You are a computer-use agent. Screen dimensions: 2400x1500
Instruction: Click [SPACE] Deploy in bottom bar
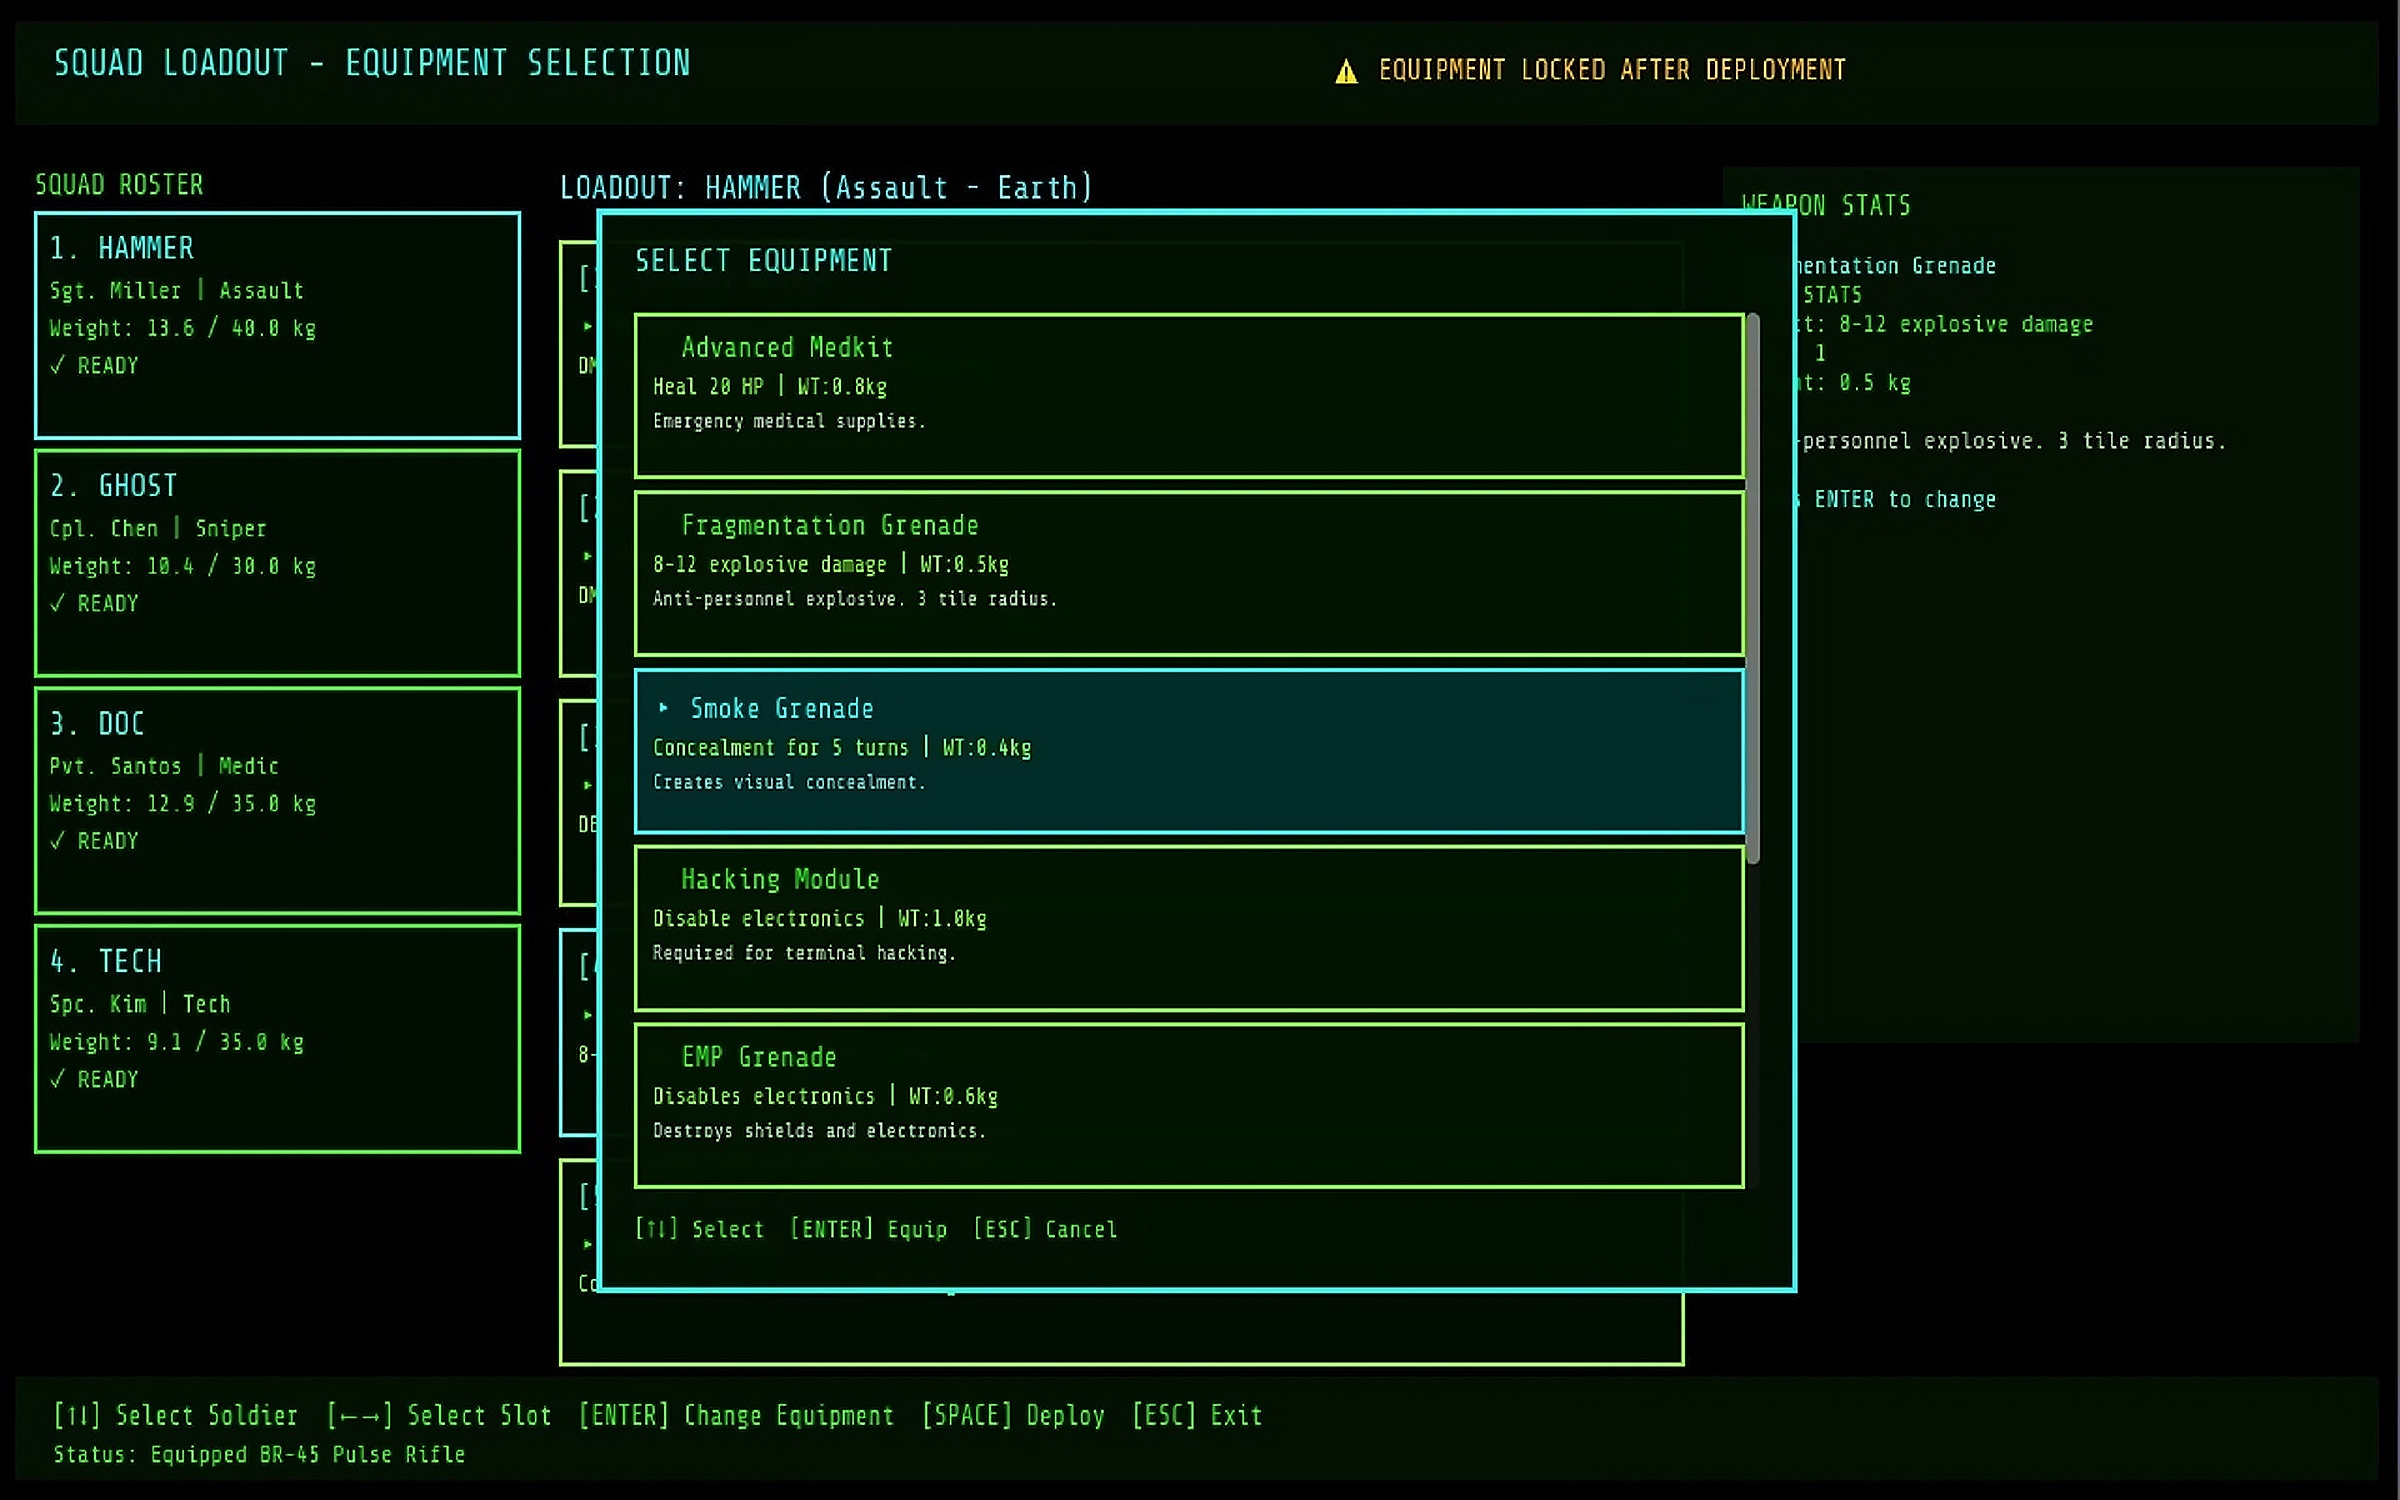[x=1013, y=1416]
